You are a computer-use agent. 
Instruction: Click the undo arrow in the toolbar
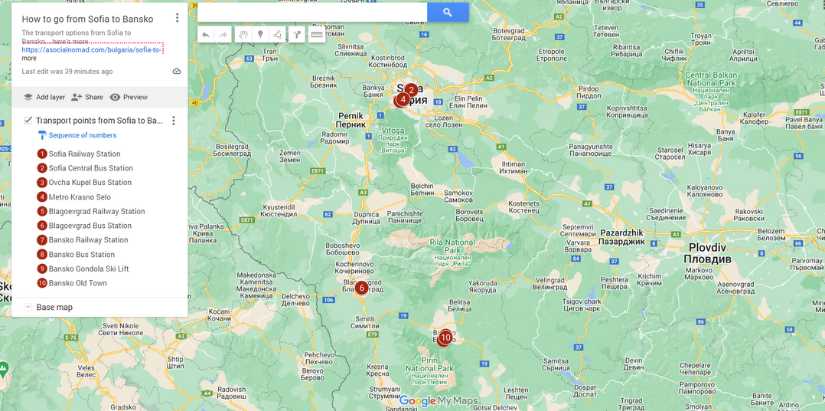206,35
